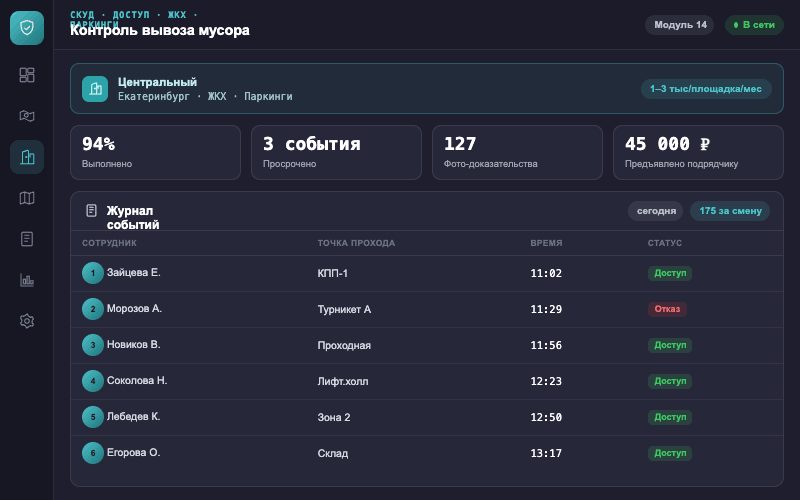Click the Журнал событий heading

(133, 218)
